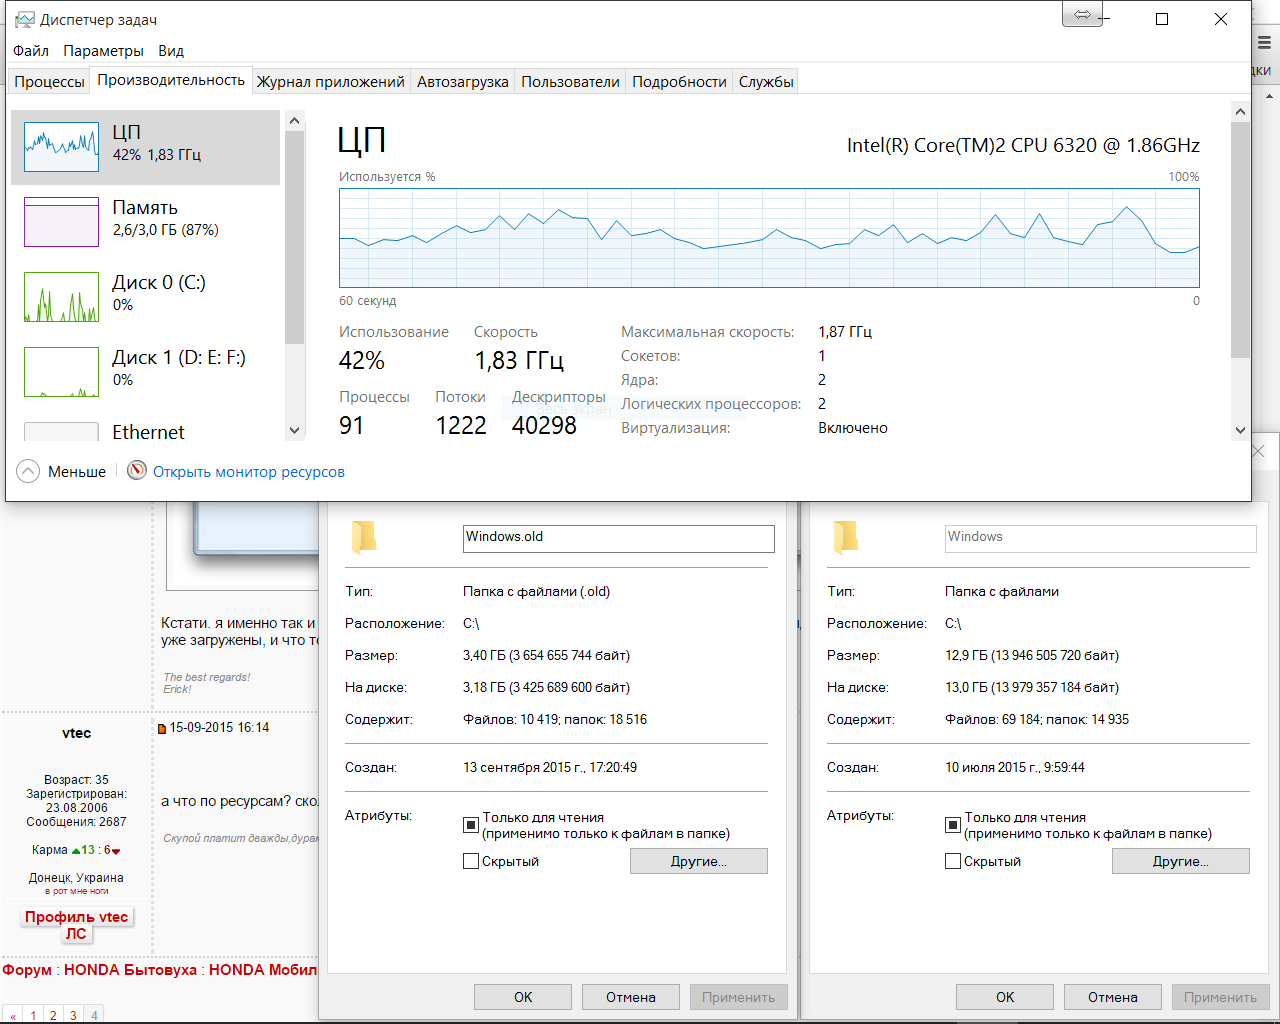Select Ethernet in the performance sidebar
Viewport: 1280px width, 1024px height.
coord(145,431)
